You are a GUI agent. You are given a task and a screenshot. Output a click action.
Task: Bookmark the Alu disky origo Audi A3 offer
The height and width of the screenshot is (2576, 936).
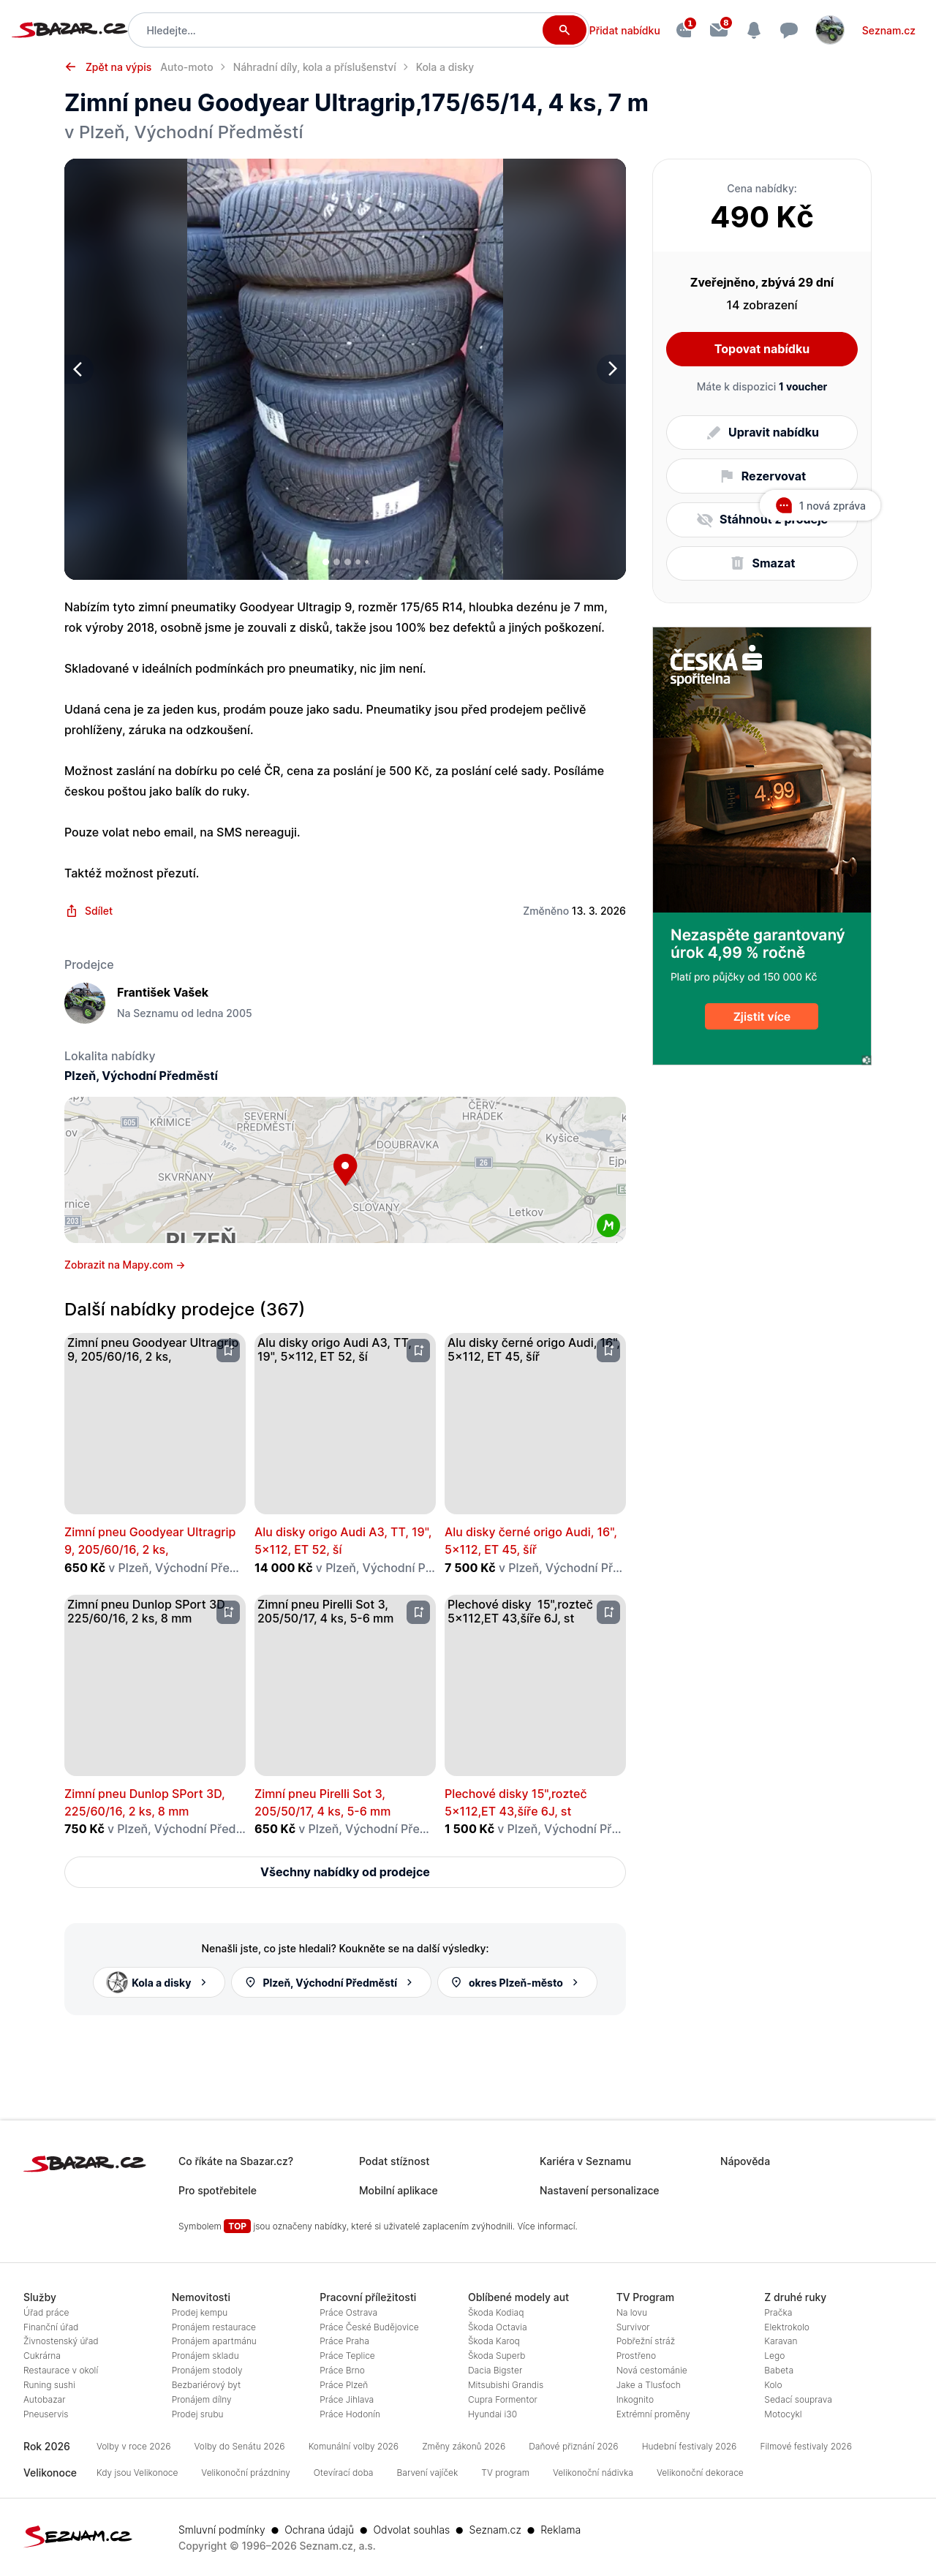click(x=419, y=1350)
